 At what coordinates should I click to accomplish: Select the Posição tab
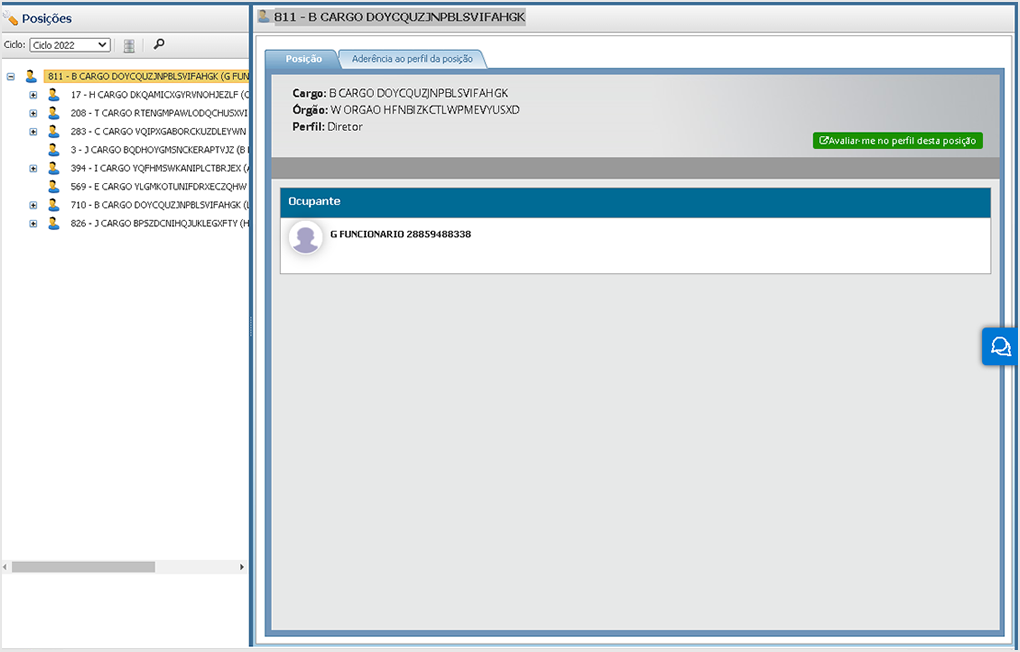(303, 59)
